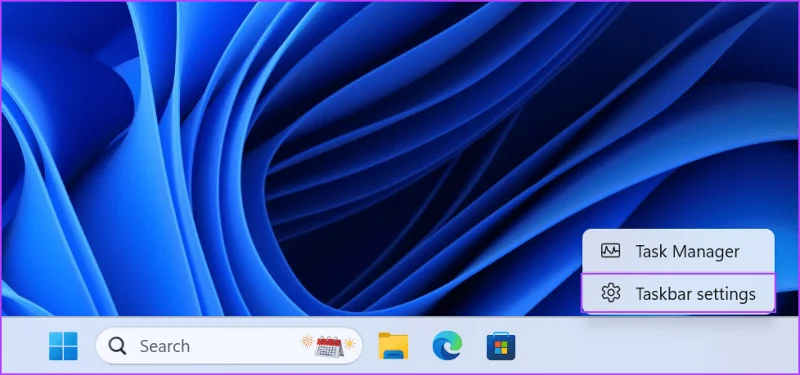This screenshot has height=375, width=800.
Task: Choose Task Manager from the context menu
Action: coord(678,251)
